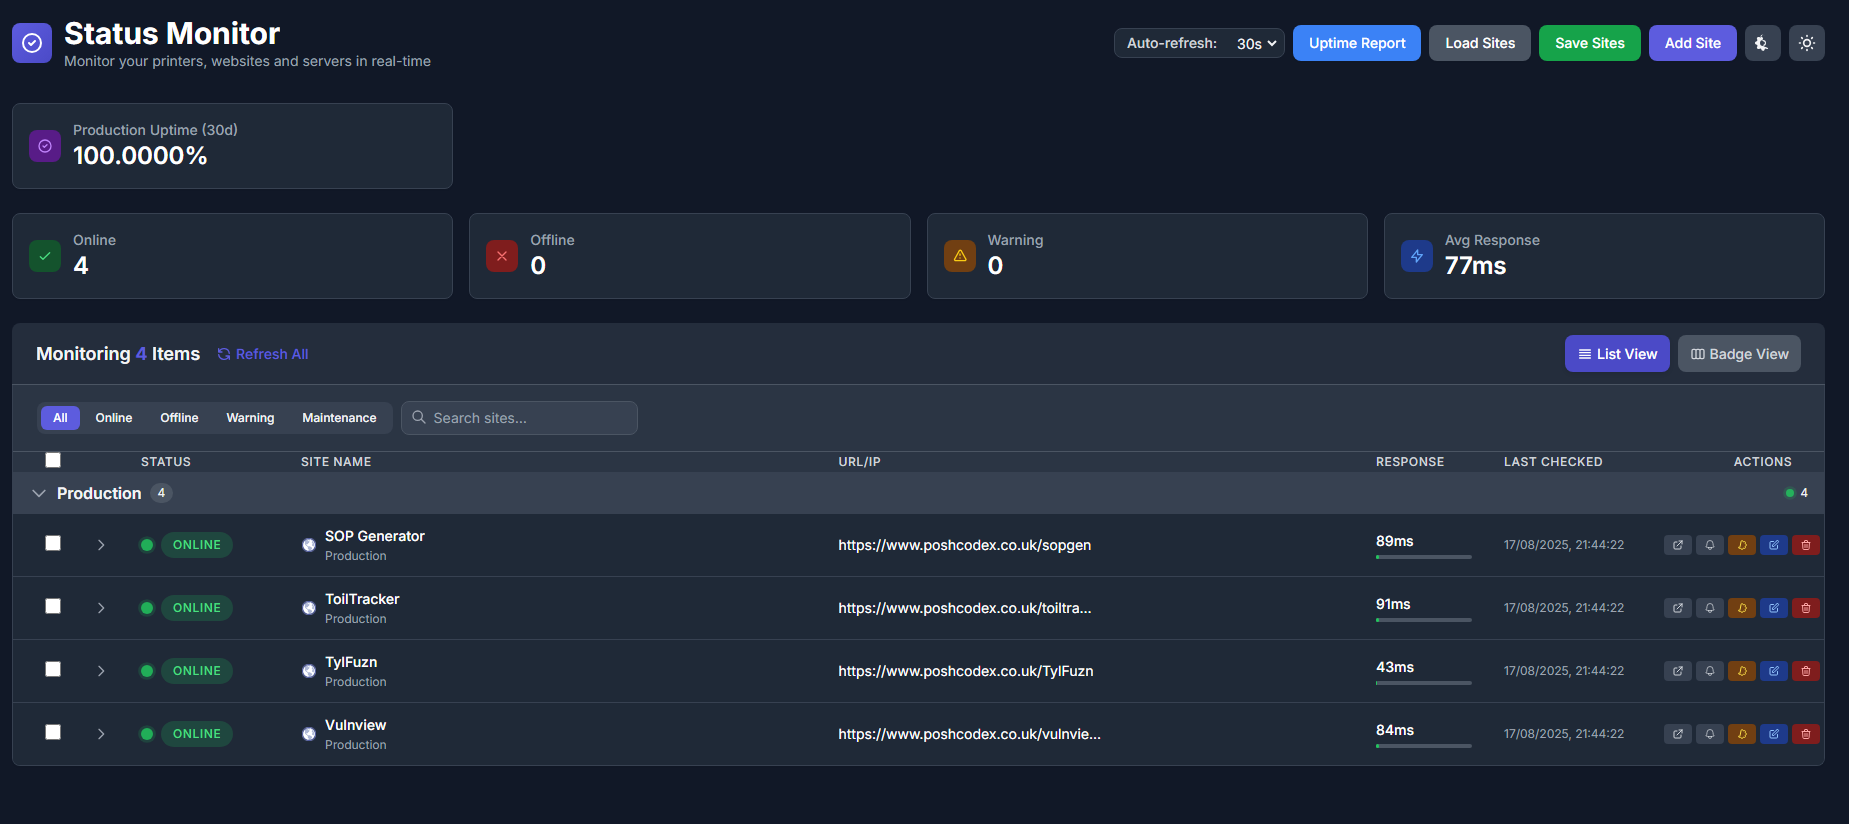This screenshot has width=1849, height=824.
Task: Tick the select-all checkbox in table header
Action: (53, 460)
